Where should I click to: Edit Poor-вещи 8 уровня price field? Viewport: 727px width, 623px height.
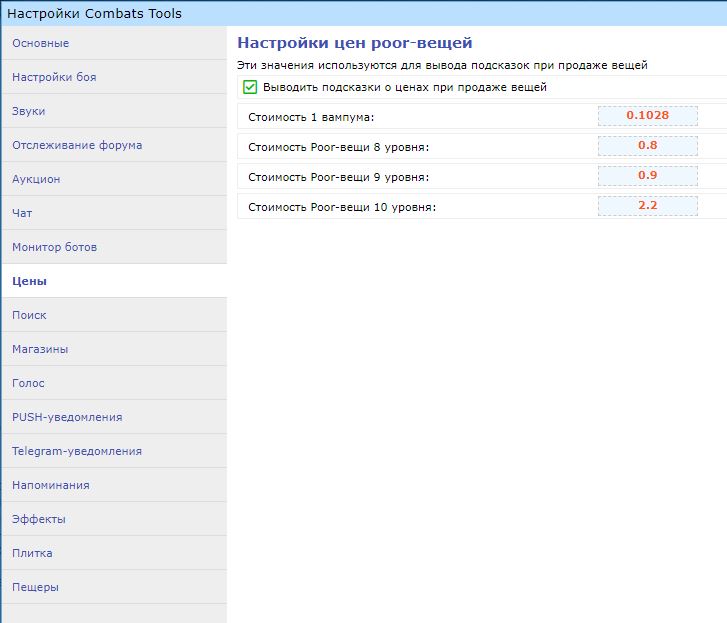pyautogui.click(x=648, y=146)
